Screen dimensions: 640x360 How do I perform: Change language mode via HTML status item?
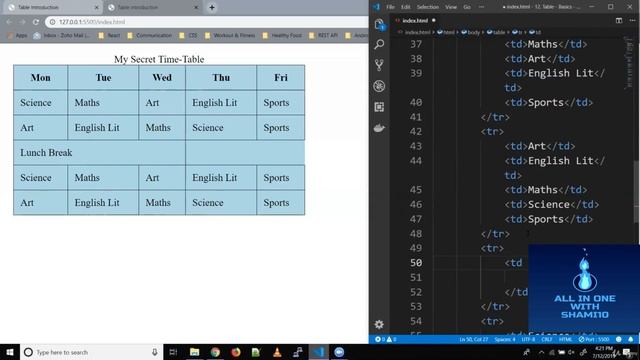pos(565,339)
